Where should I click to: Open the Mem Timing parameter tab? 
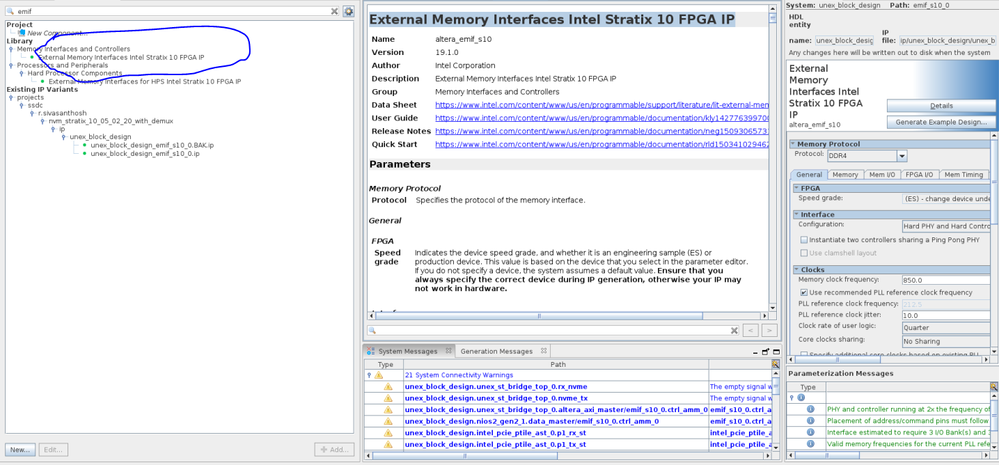click(964, 175)
